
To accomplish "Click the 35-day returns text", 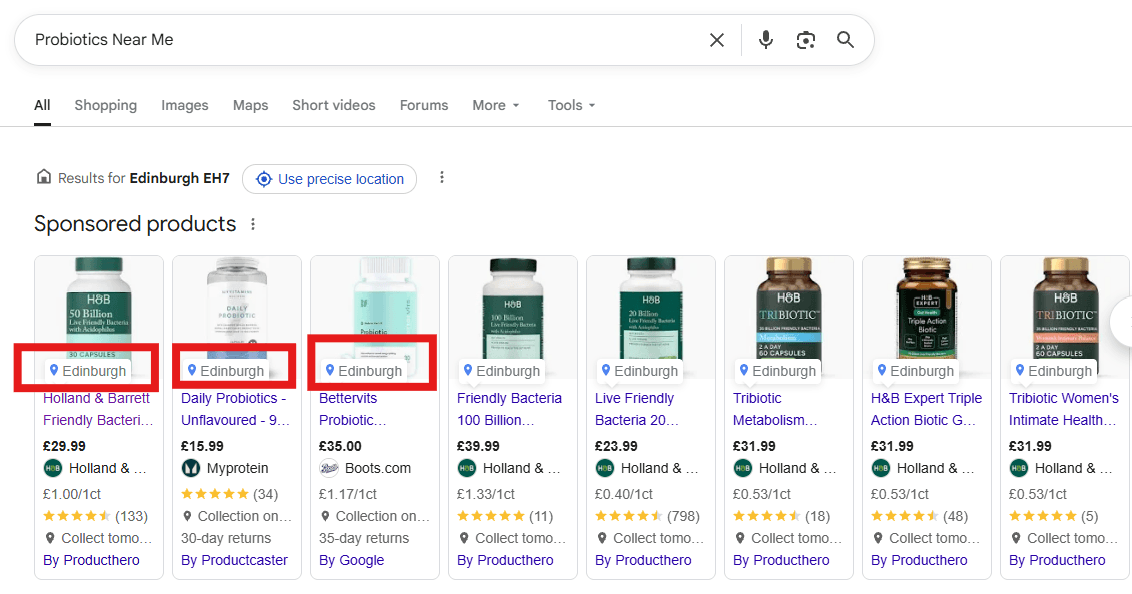I will click(364, 538).
